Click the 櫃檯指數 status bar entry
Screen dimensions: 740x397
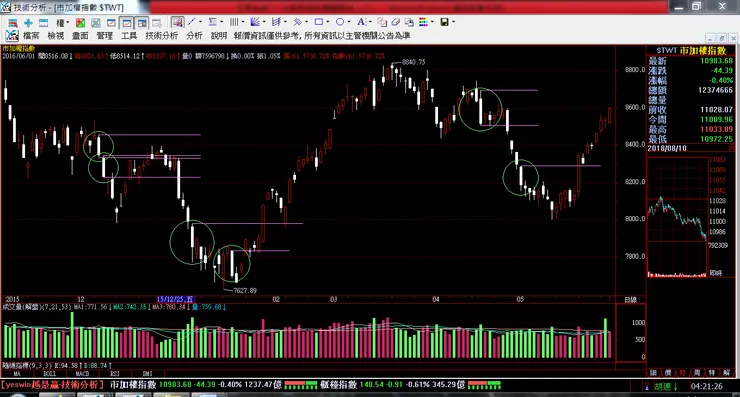[x=339, y=385]
